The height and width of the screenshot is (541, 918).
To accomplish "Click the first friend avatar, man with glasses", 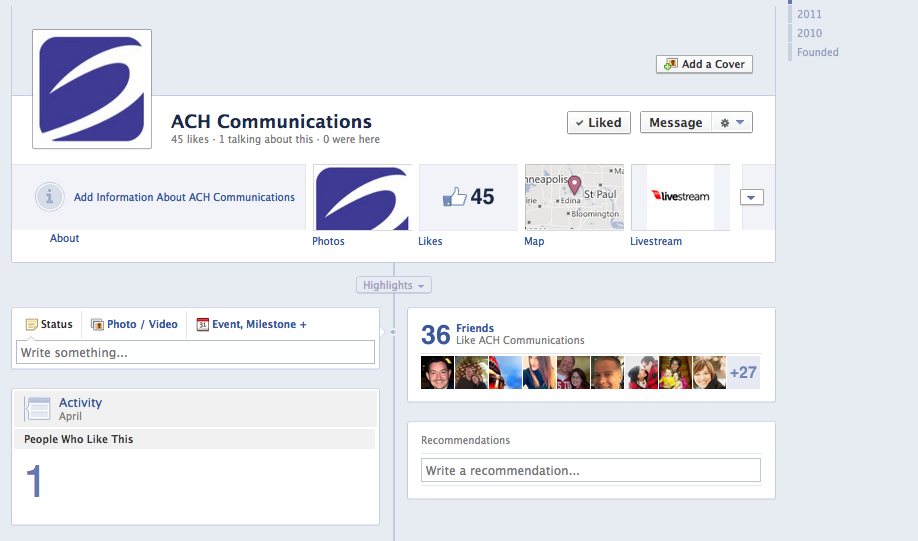I will (437, 372).
